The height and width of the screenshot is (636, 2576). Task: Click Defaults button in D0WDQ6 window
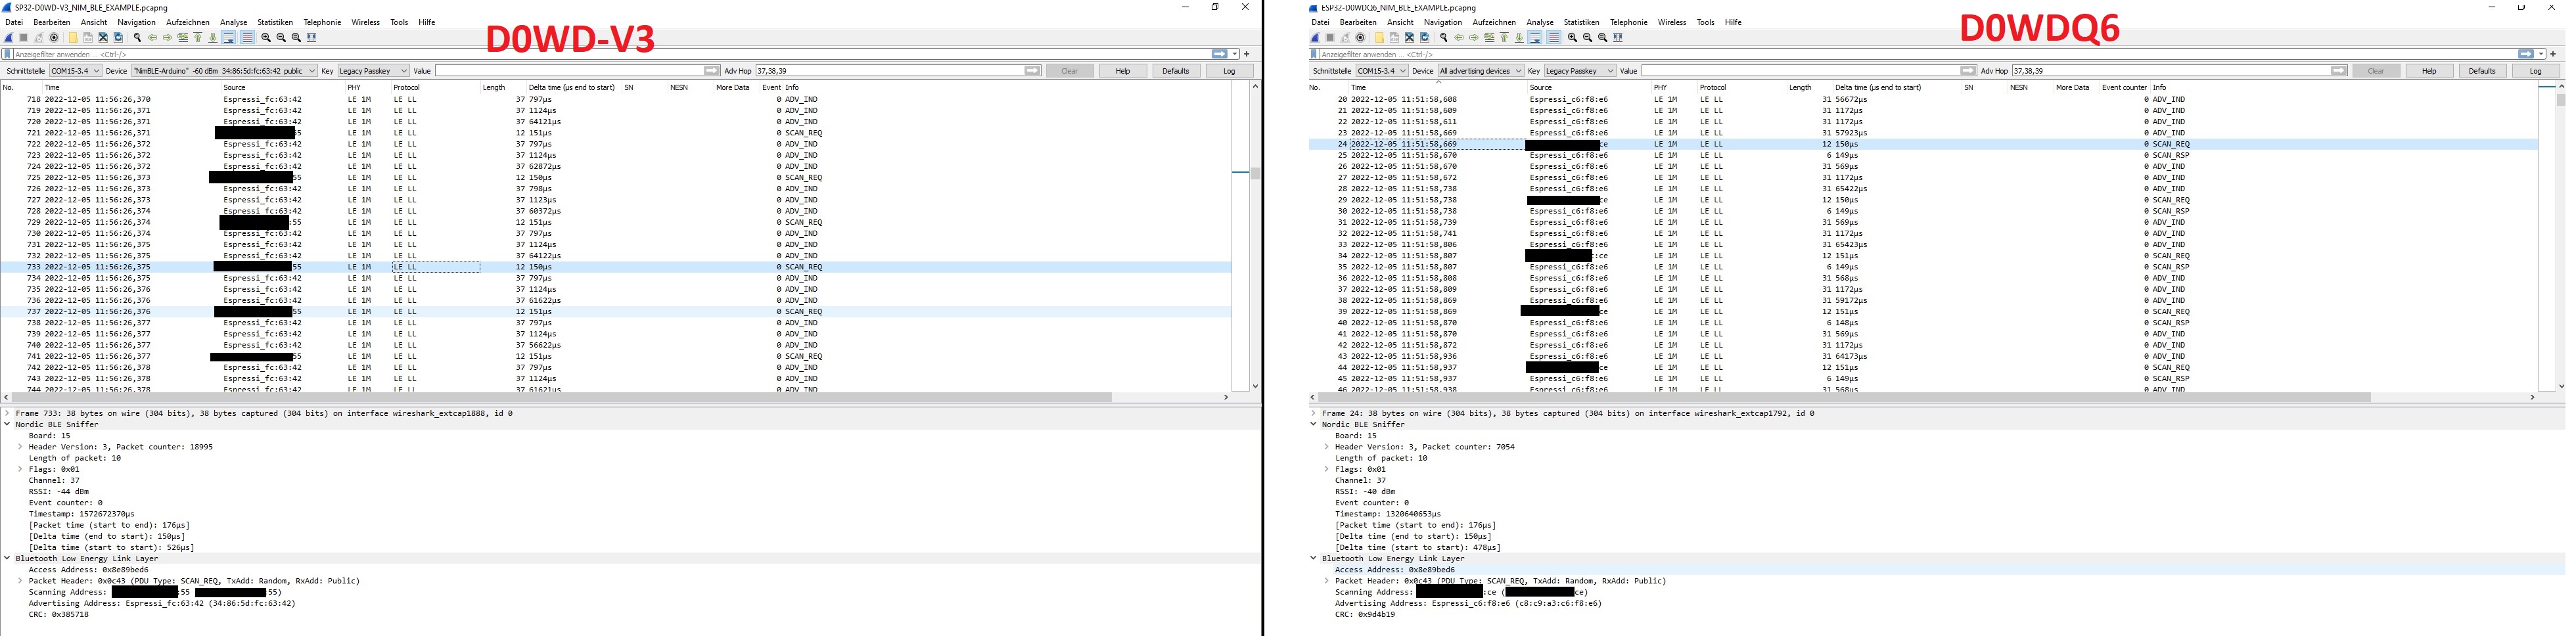(2482, 71)
